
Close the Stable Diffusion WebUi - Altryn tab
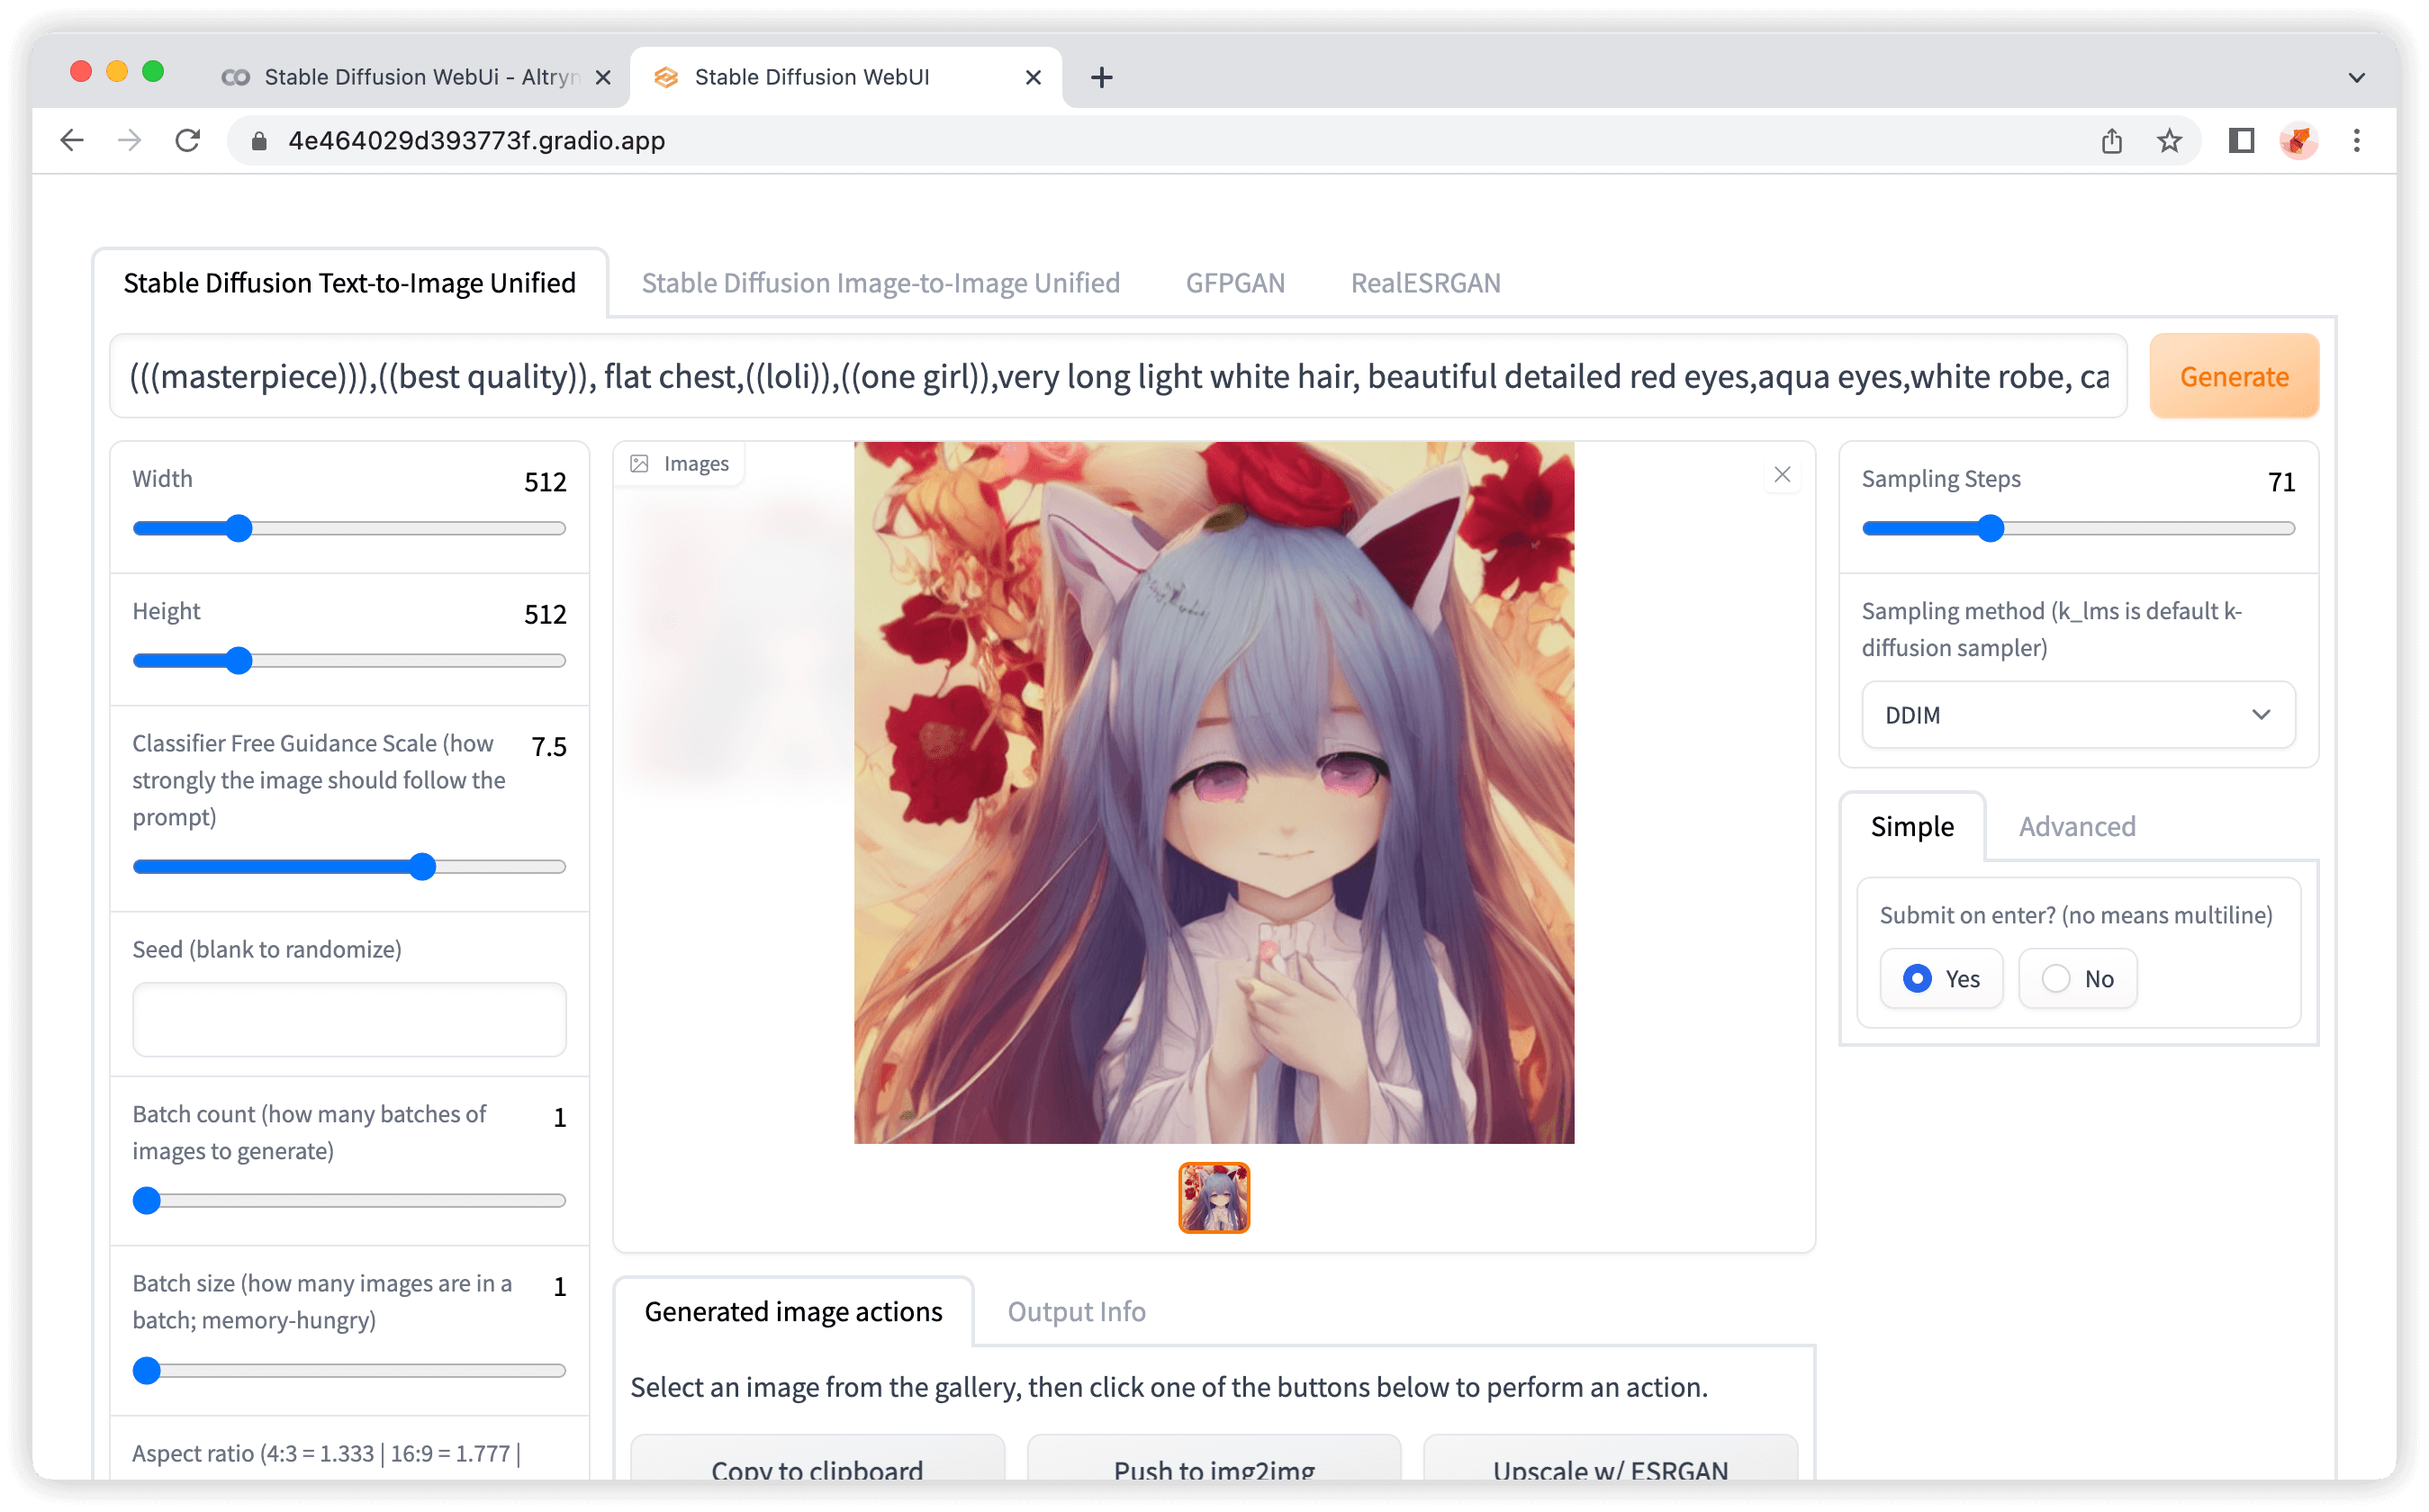point(603,77)
